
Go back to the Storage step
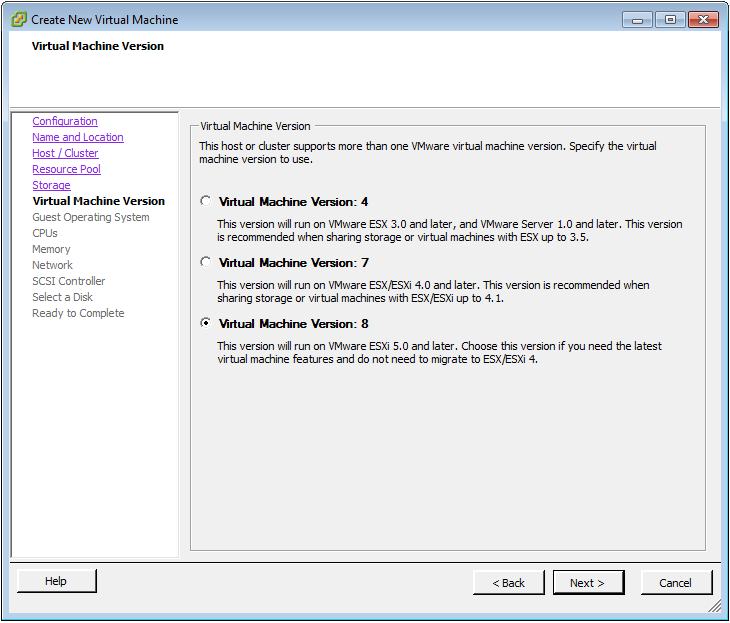coord(51,185)
